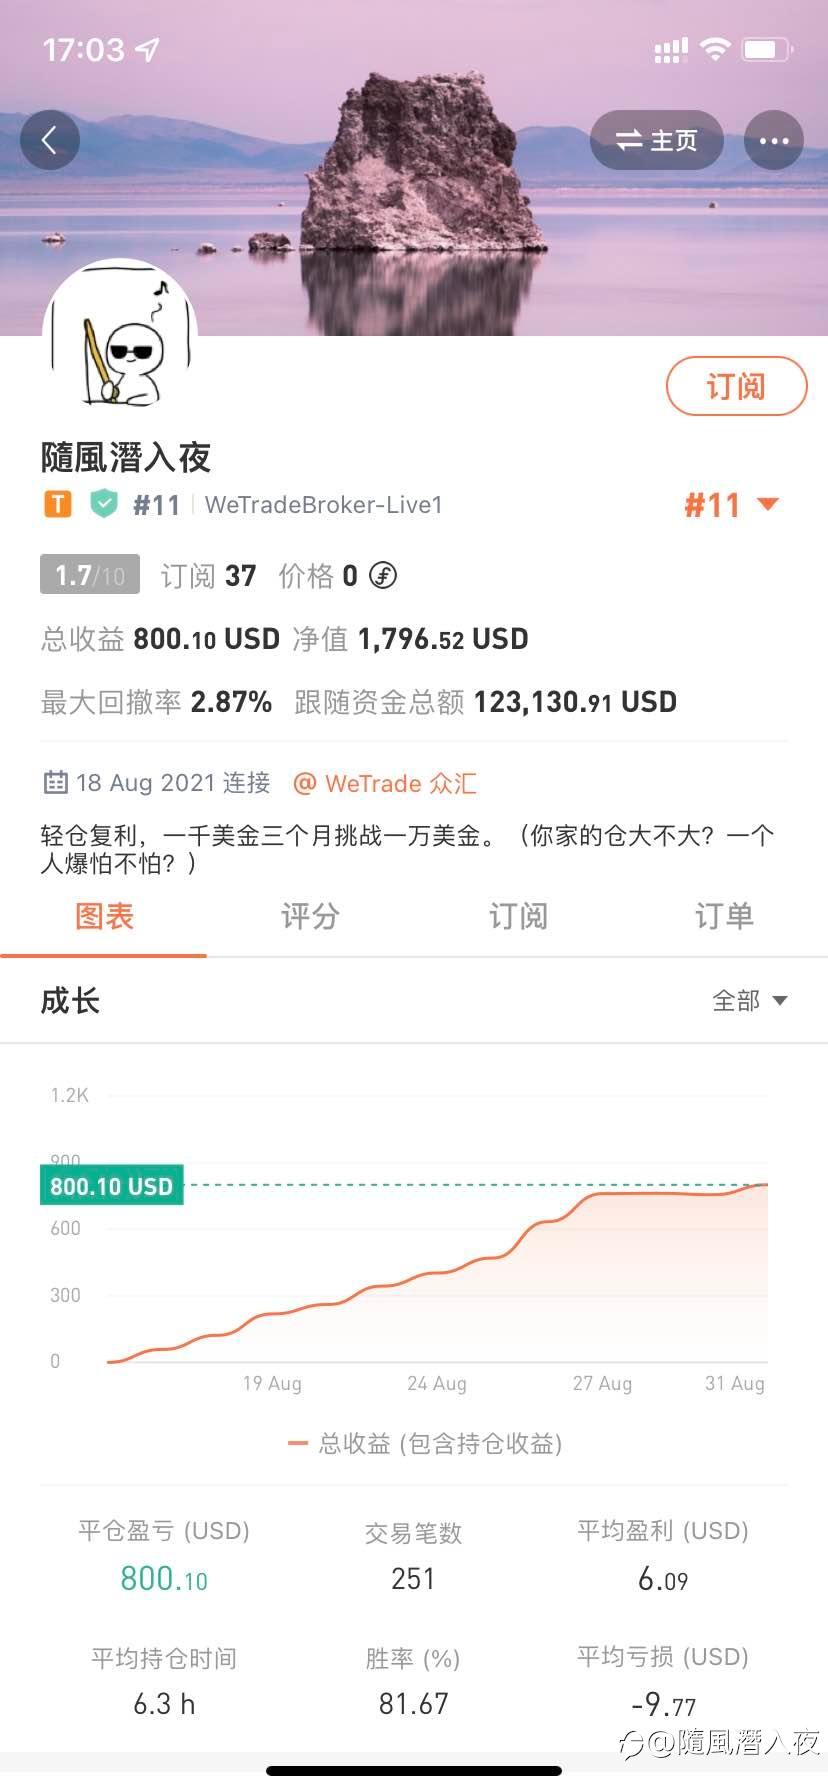
Task: Tap the WeTradeBroker-Live1 account label
Action: pyautogui.click(x=324, y=505)
